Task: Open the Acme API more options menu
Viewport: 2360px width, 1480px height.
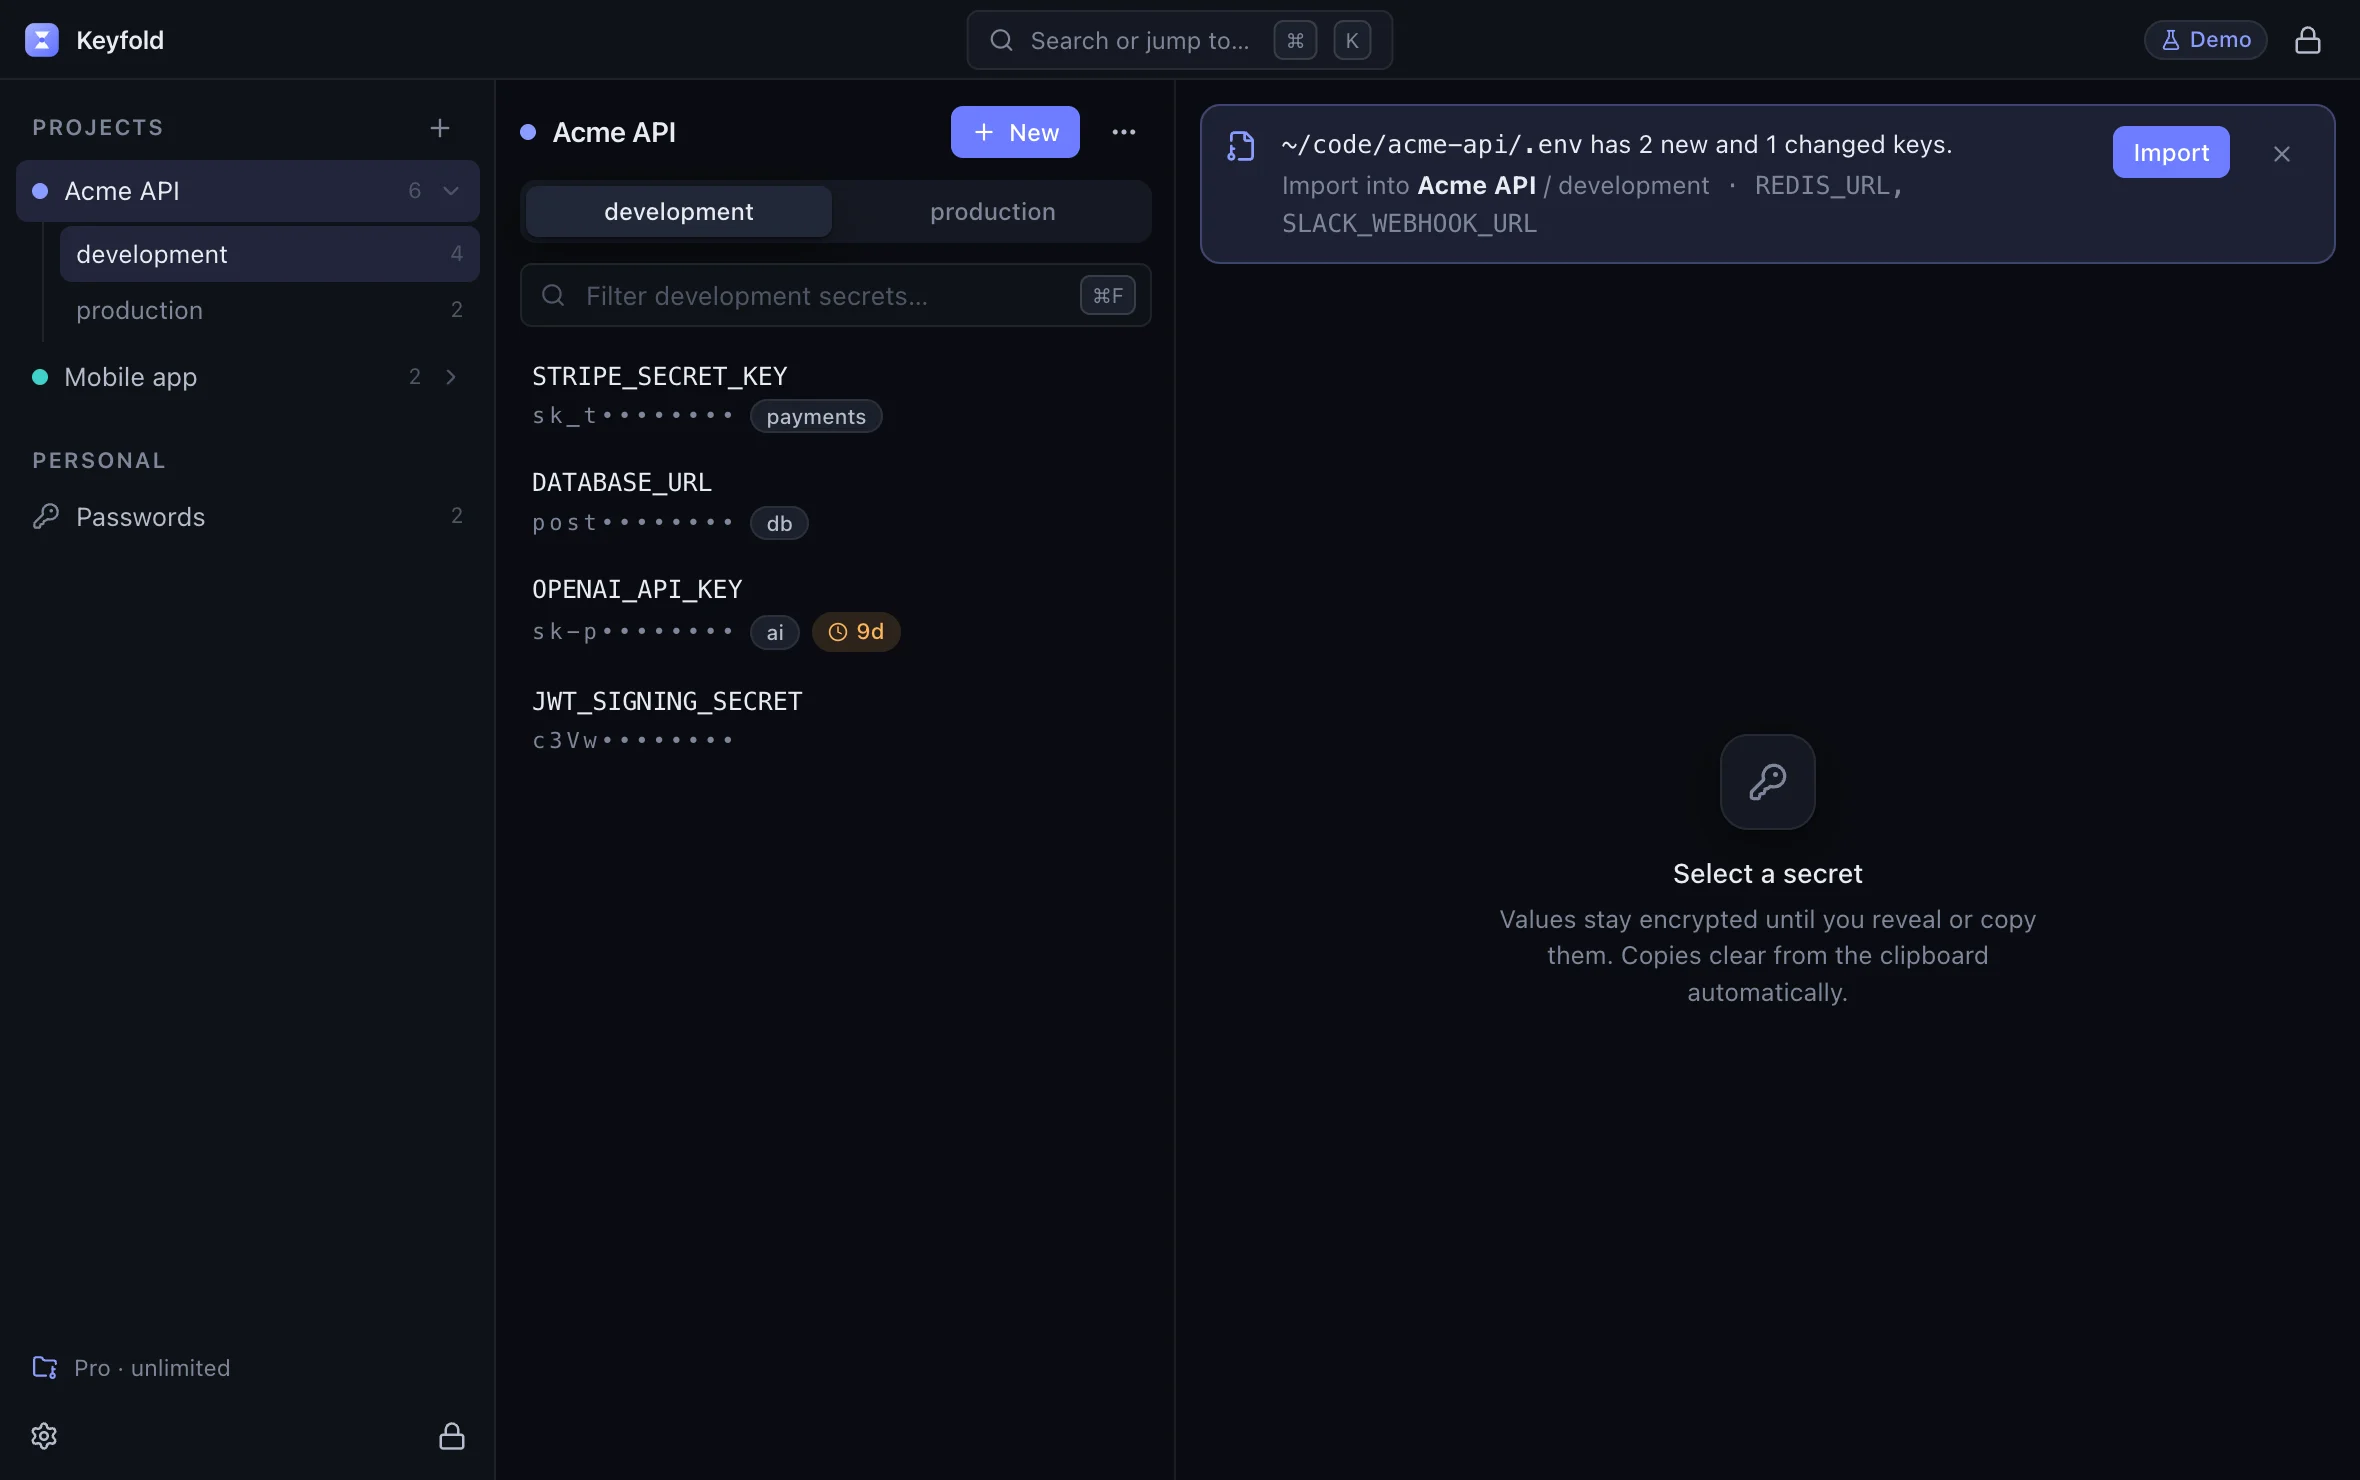Action: (x=1123, y=132)
